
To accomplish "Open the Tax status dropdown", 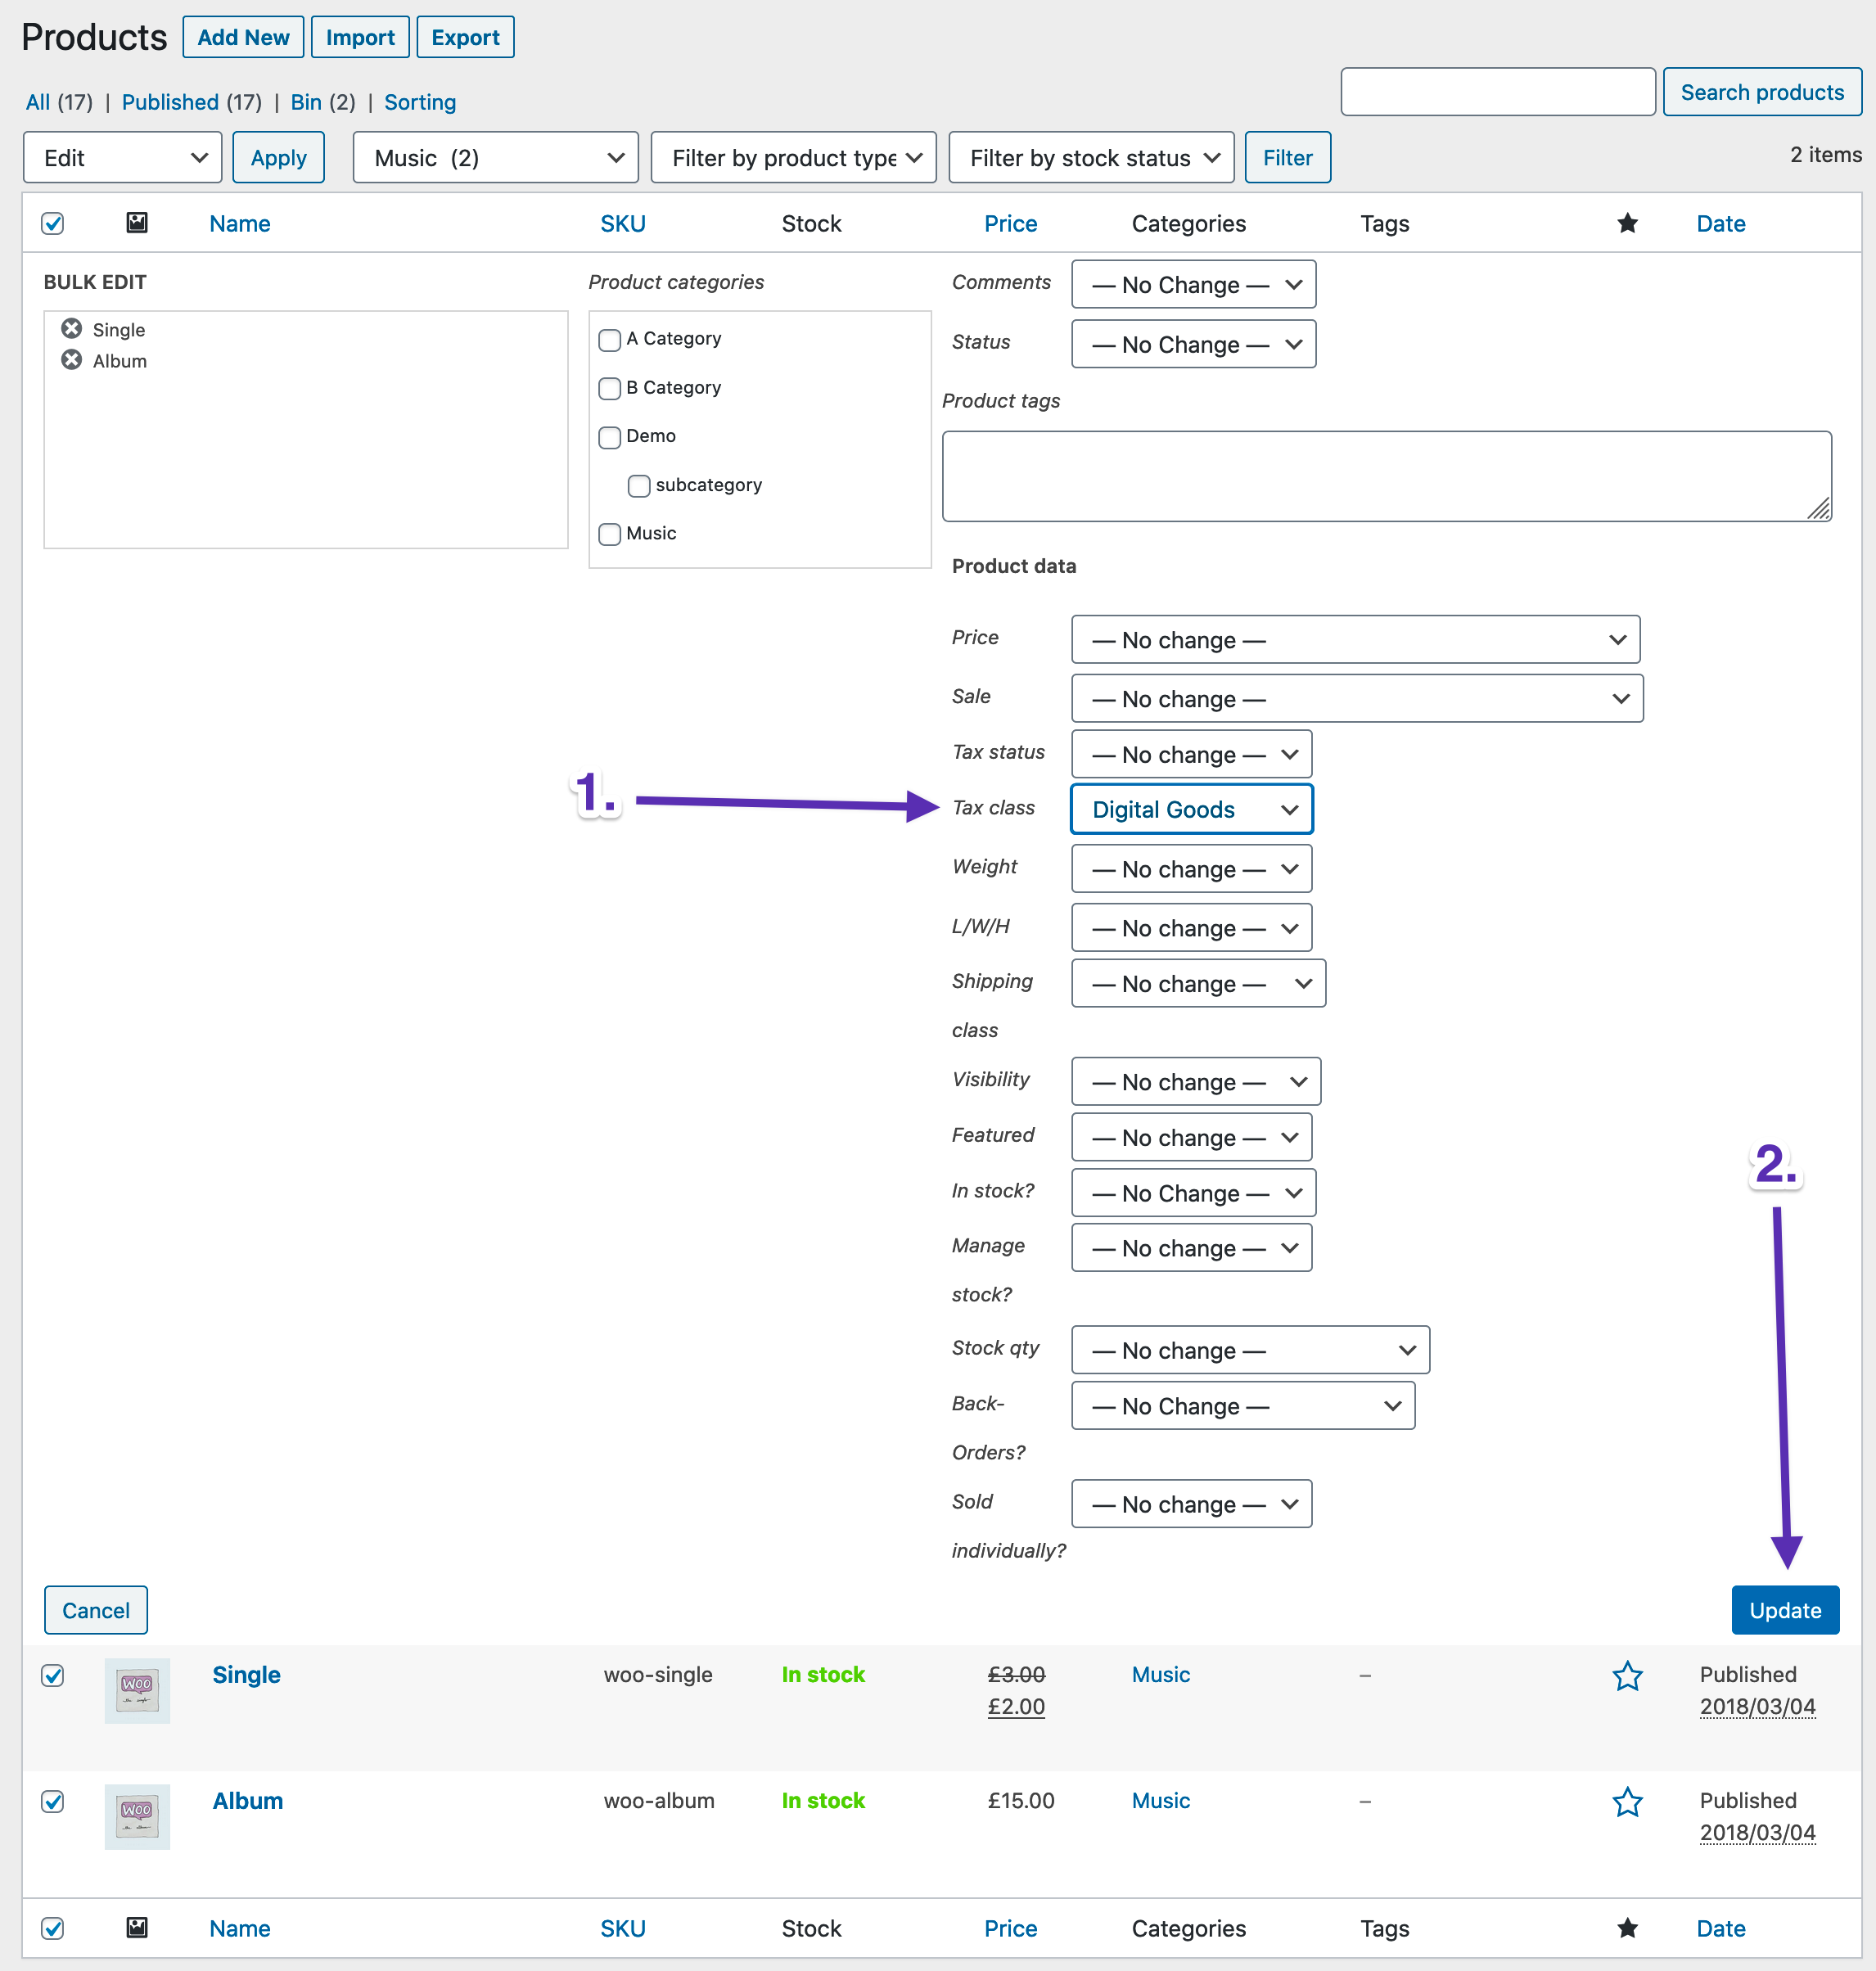I will tap(1191, 755).
